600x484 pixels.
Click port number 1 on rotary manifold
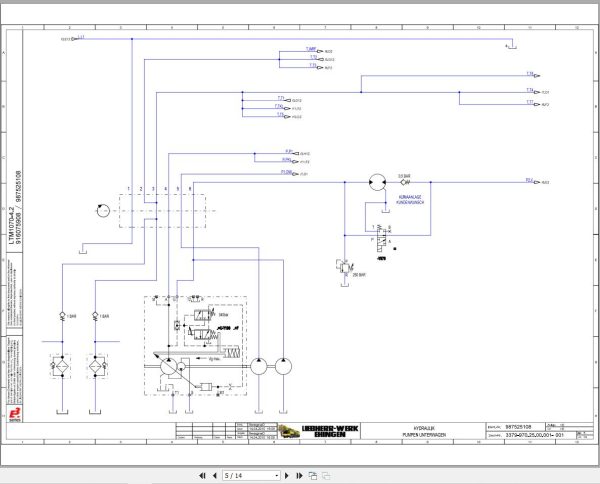coord(129,189)
